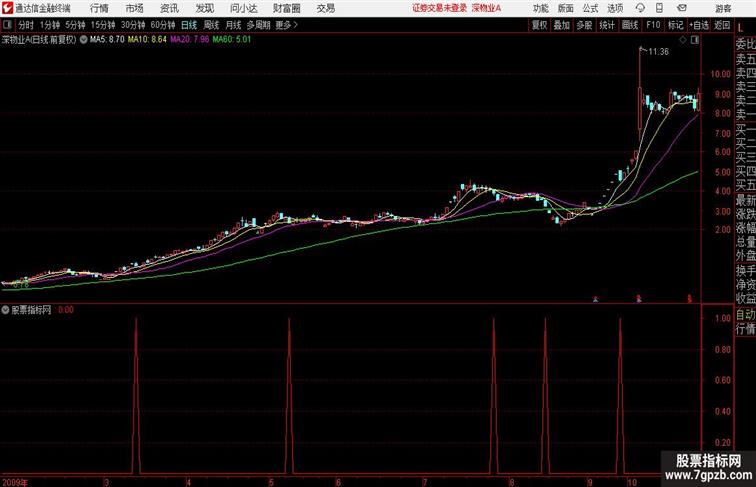
Task: Click the 游客 user account label
Action: [x=723, y=8]
